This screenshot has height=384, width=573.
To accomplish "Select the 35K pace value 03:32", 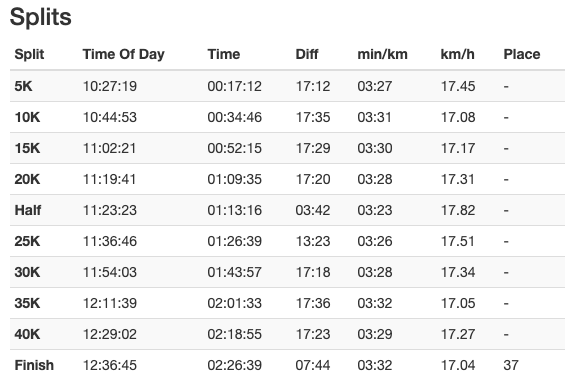I will 375,304.
